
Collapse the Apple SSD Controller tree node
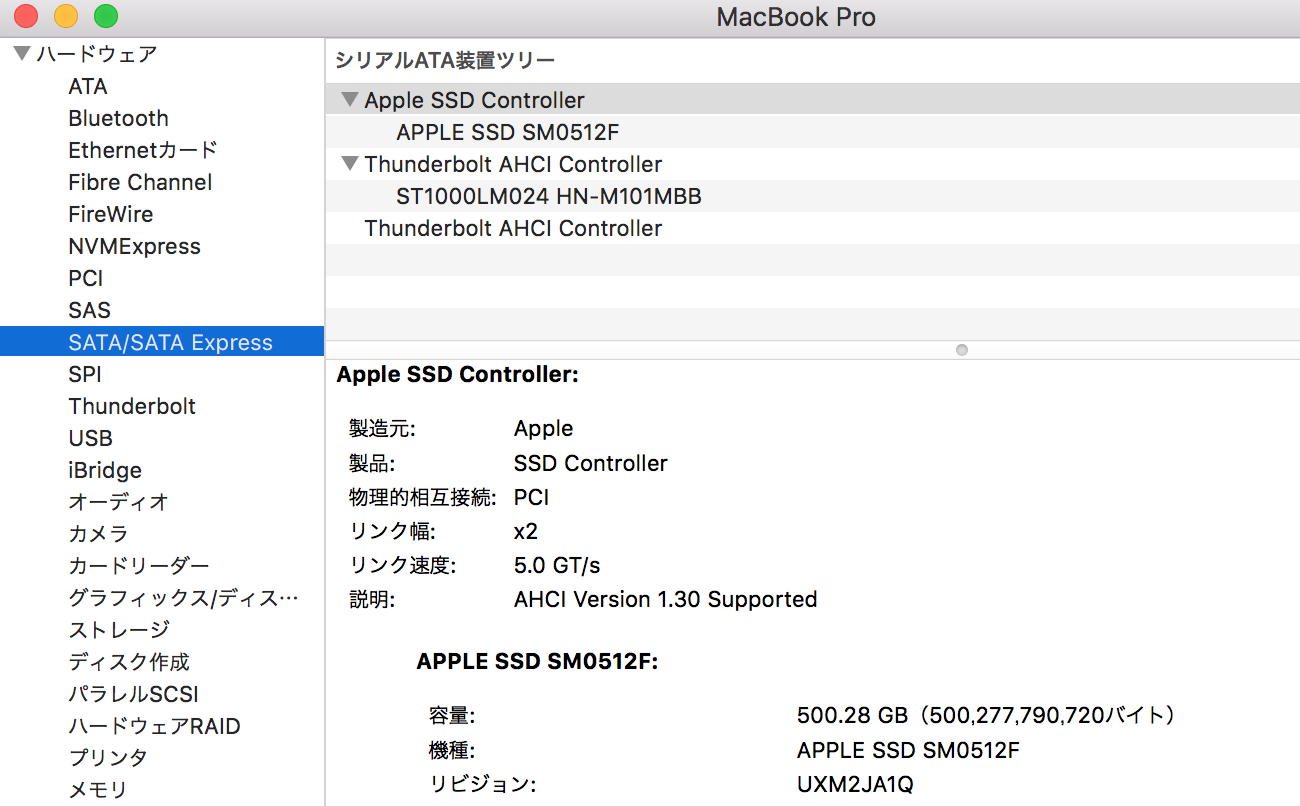point(349,100)
